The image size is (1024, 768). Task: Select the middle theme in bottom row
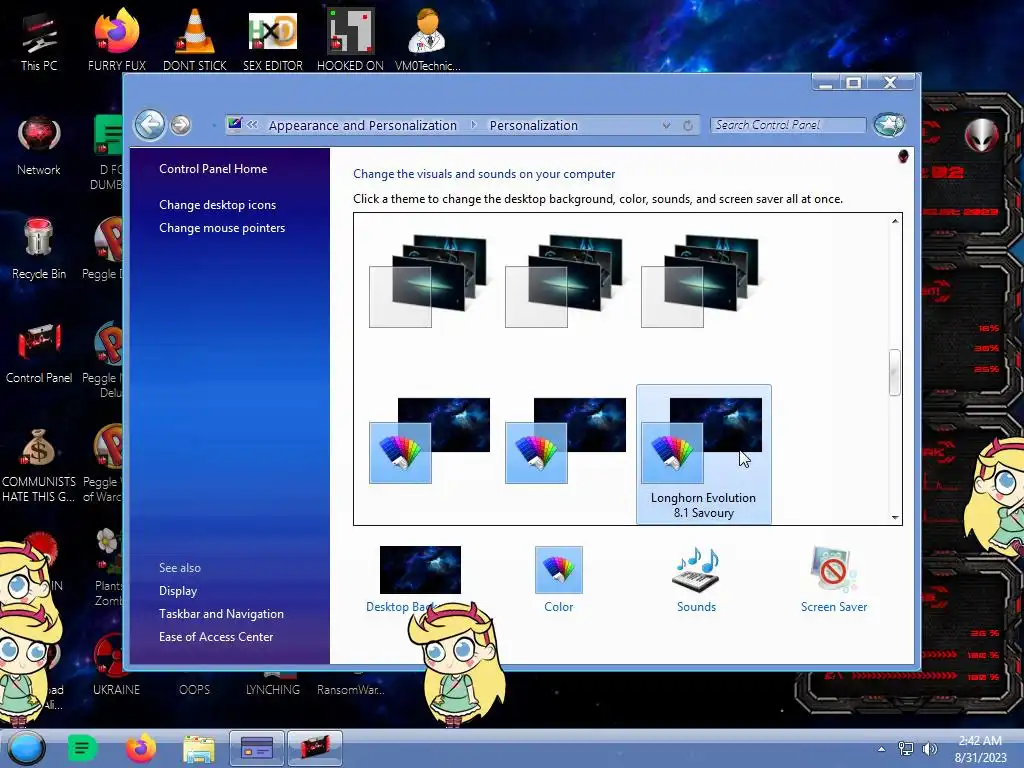click(565, 441)
